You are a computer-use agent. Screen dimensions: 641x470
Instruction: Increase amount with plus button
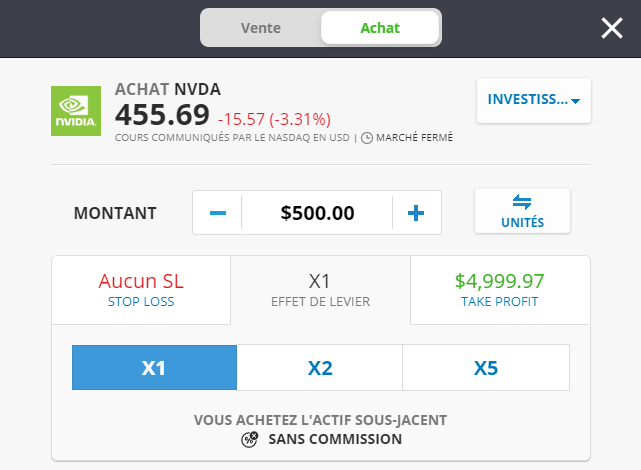(x=417, y=213)
